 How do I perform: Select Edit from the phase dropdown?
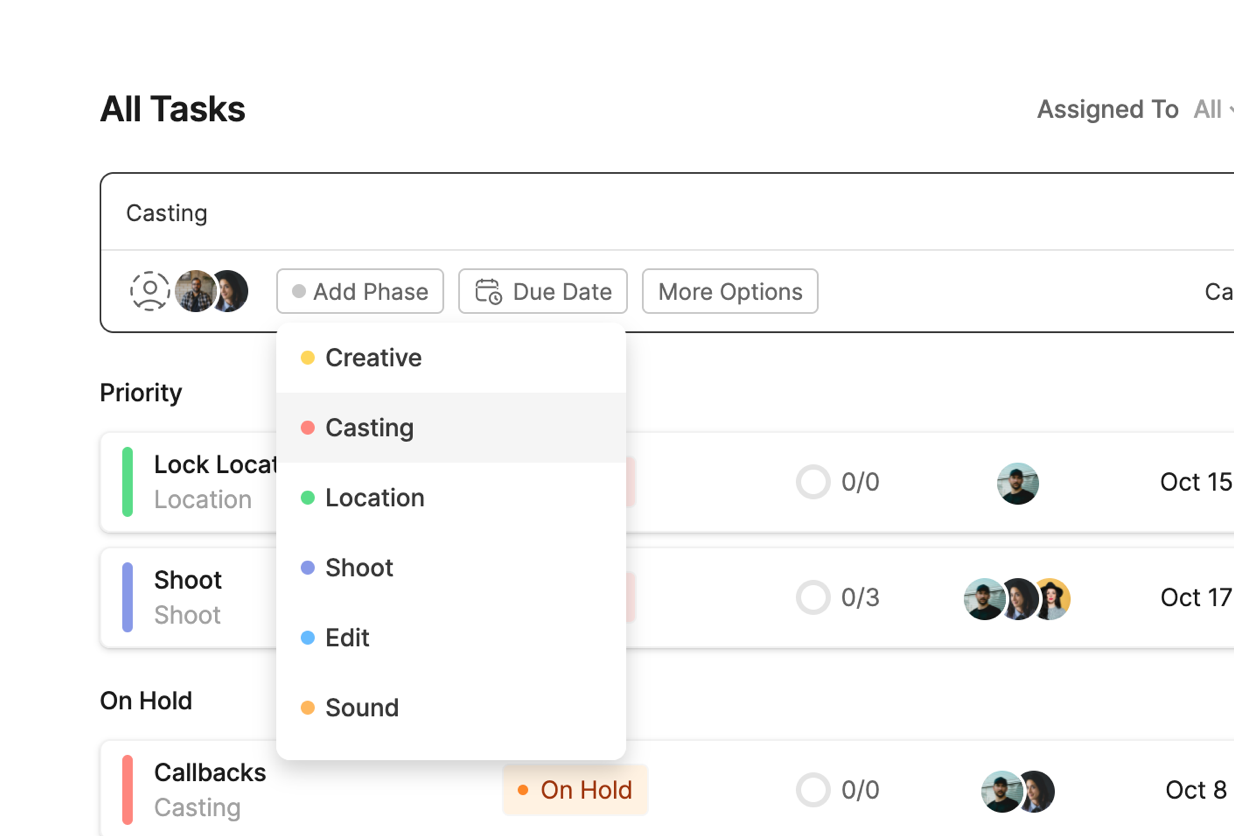coord(347,638)
